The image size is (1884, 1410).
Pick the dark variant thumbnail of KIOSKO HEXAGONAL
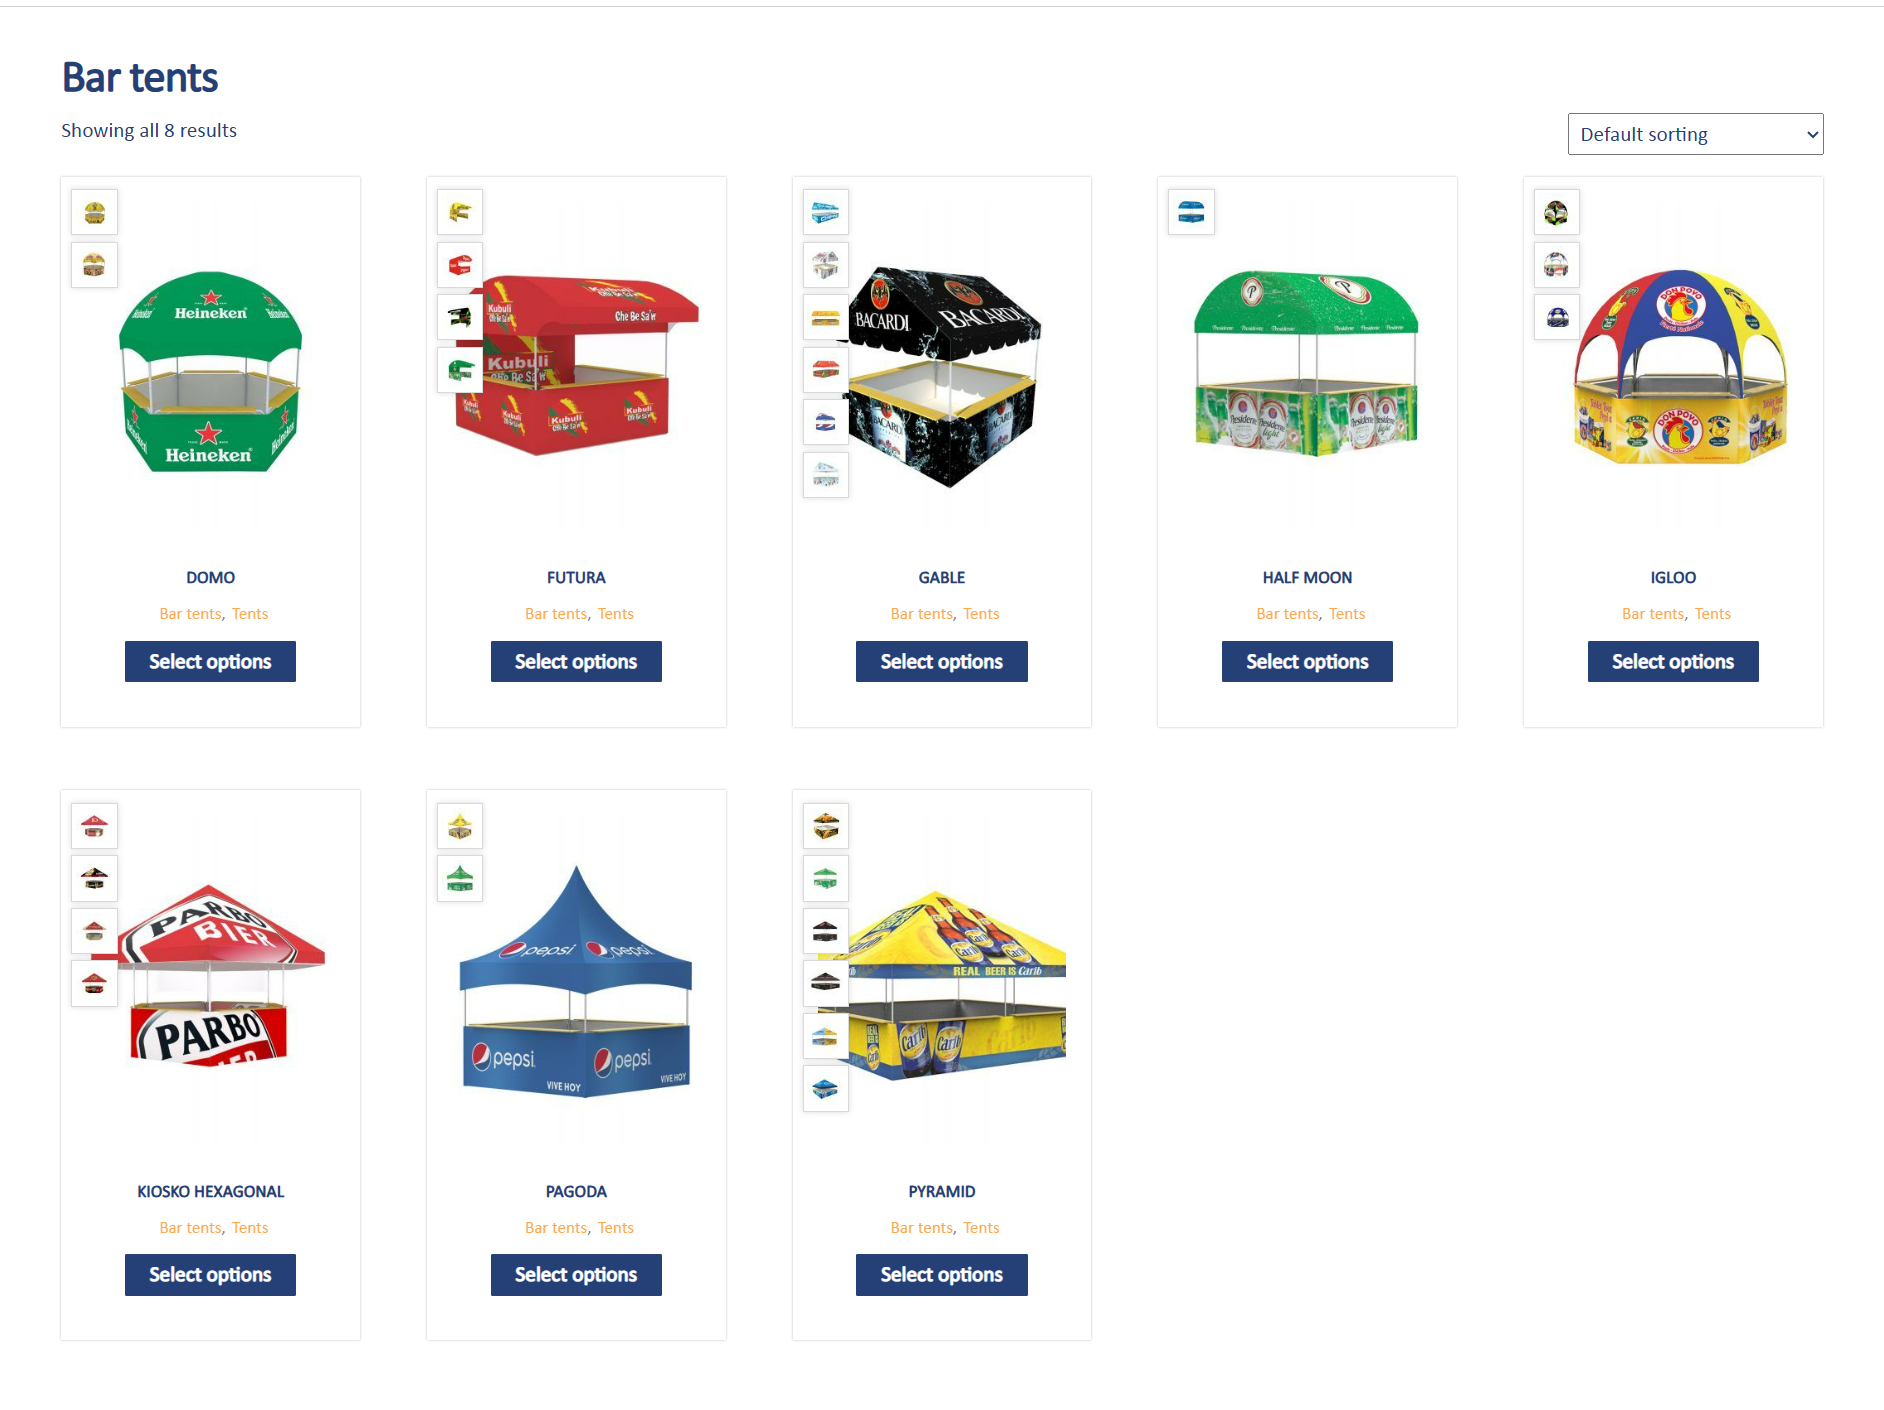coord(95,879)
